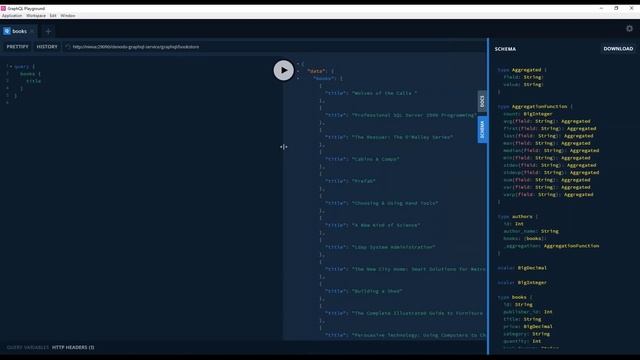Click "Wolves of the Calla" result

pos(384,93)
